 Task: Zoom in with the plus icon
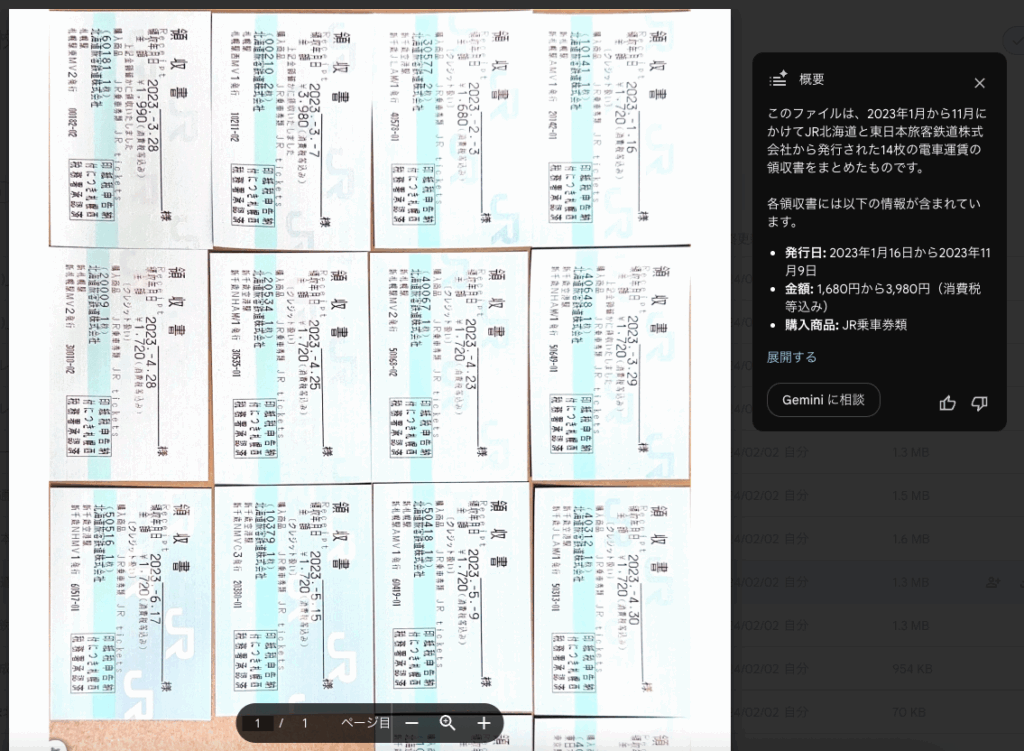coord(484,723)
